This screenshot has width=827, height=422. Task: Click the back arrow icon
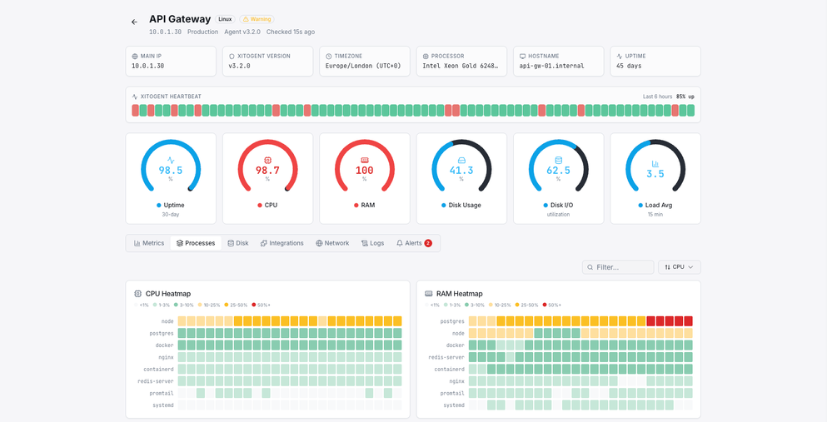(x=134, y=22)
